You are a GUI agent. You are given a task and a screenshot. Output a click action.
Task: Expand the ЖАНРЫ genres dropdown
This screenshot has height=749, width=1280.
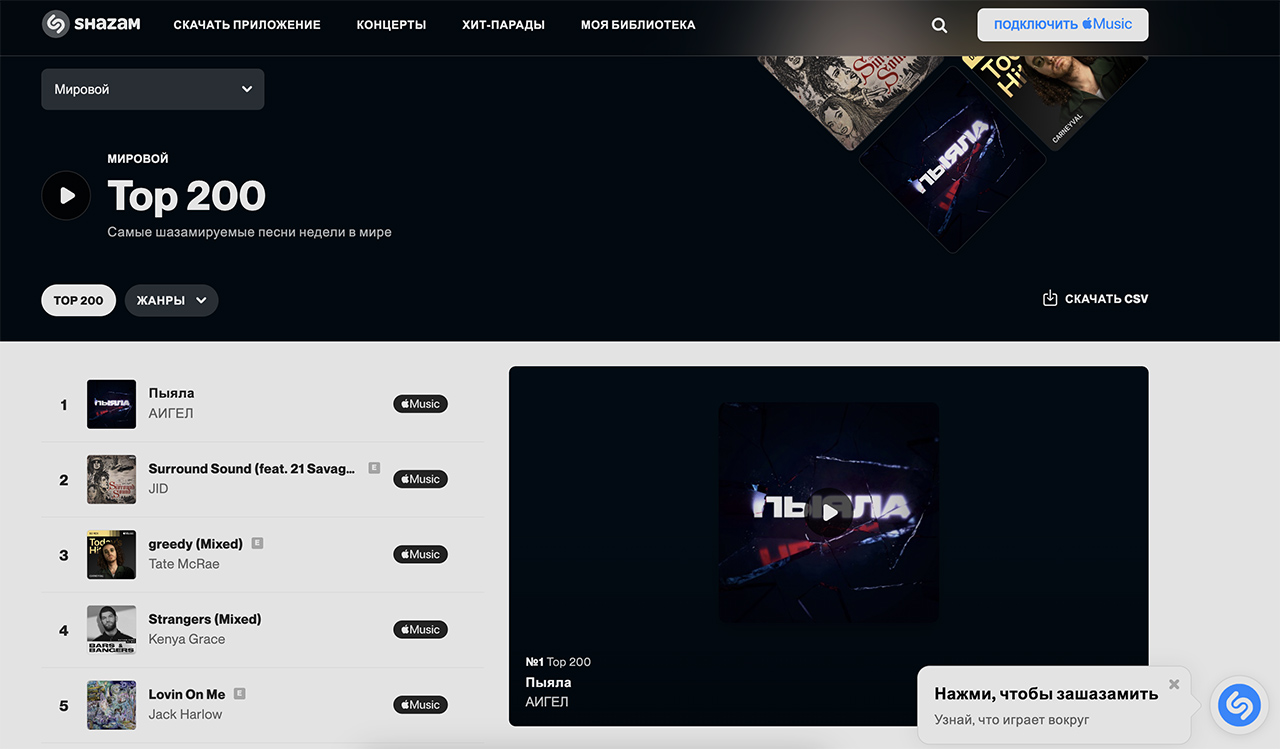coord(171,300)
